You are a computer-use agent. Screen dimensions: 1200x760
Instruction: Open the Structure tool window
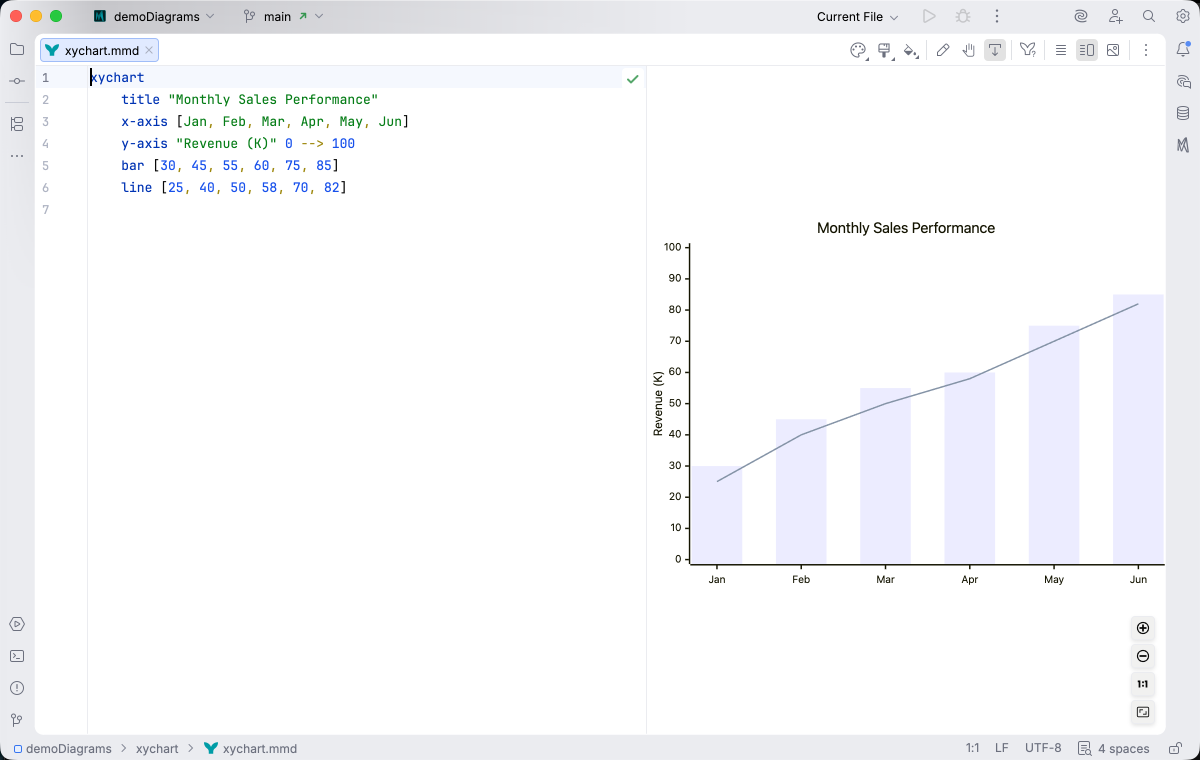tap(17, 124)
